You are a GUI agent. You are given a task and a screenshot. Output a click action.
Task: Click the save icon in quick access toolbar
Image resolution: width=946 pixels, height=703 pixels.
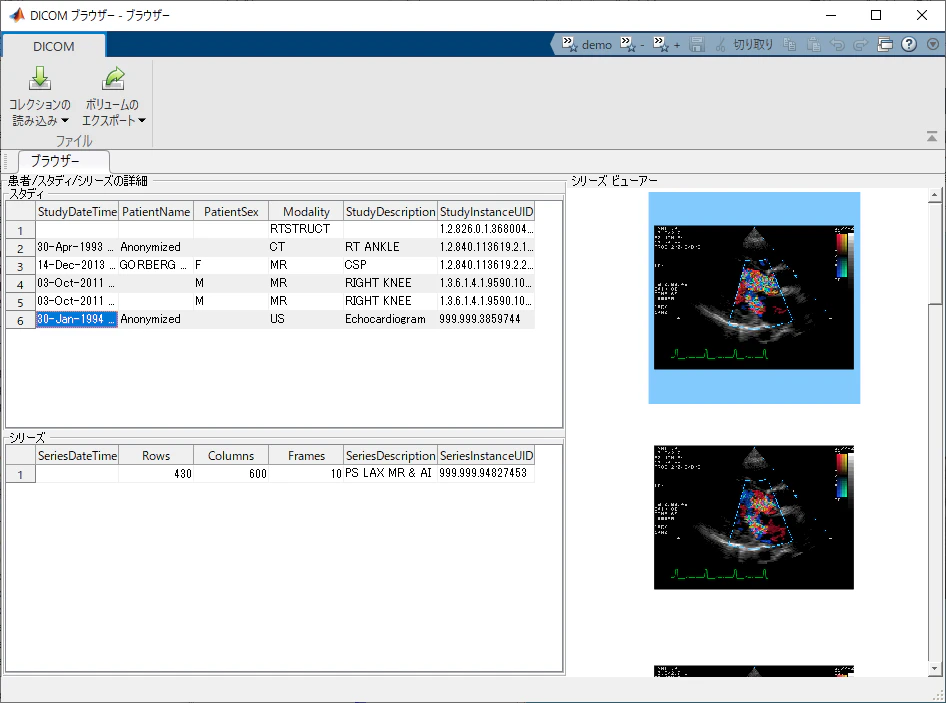pyautogui.click(x=697, y=45)
